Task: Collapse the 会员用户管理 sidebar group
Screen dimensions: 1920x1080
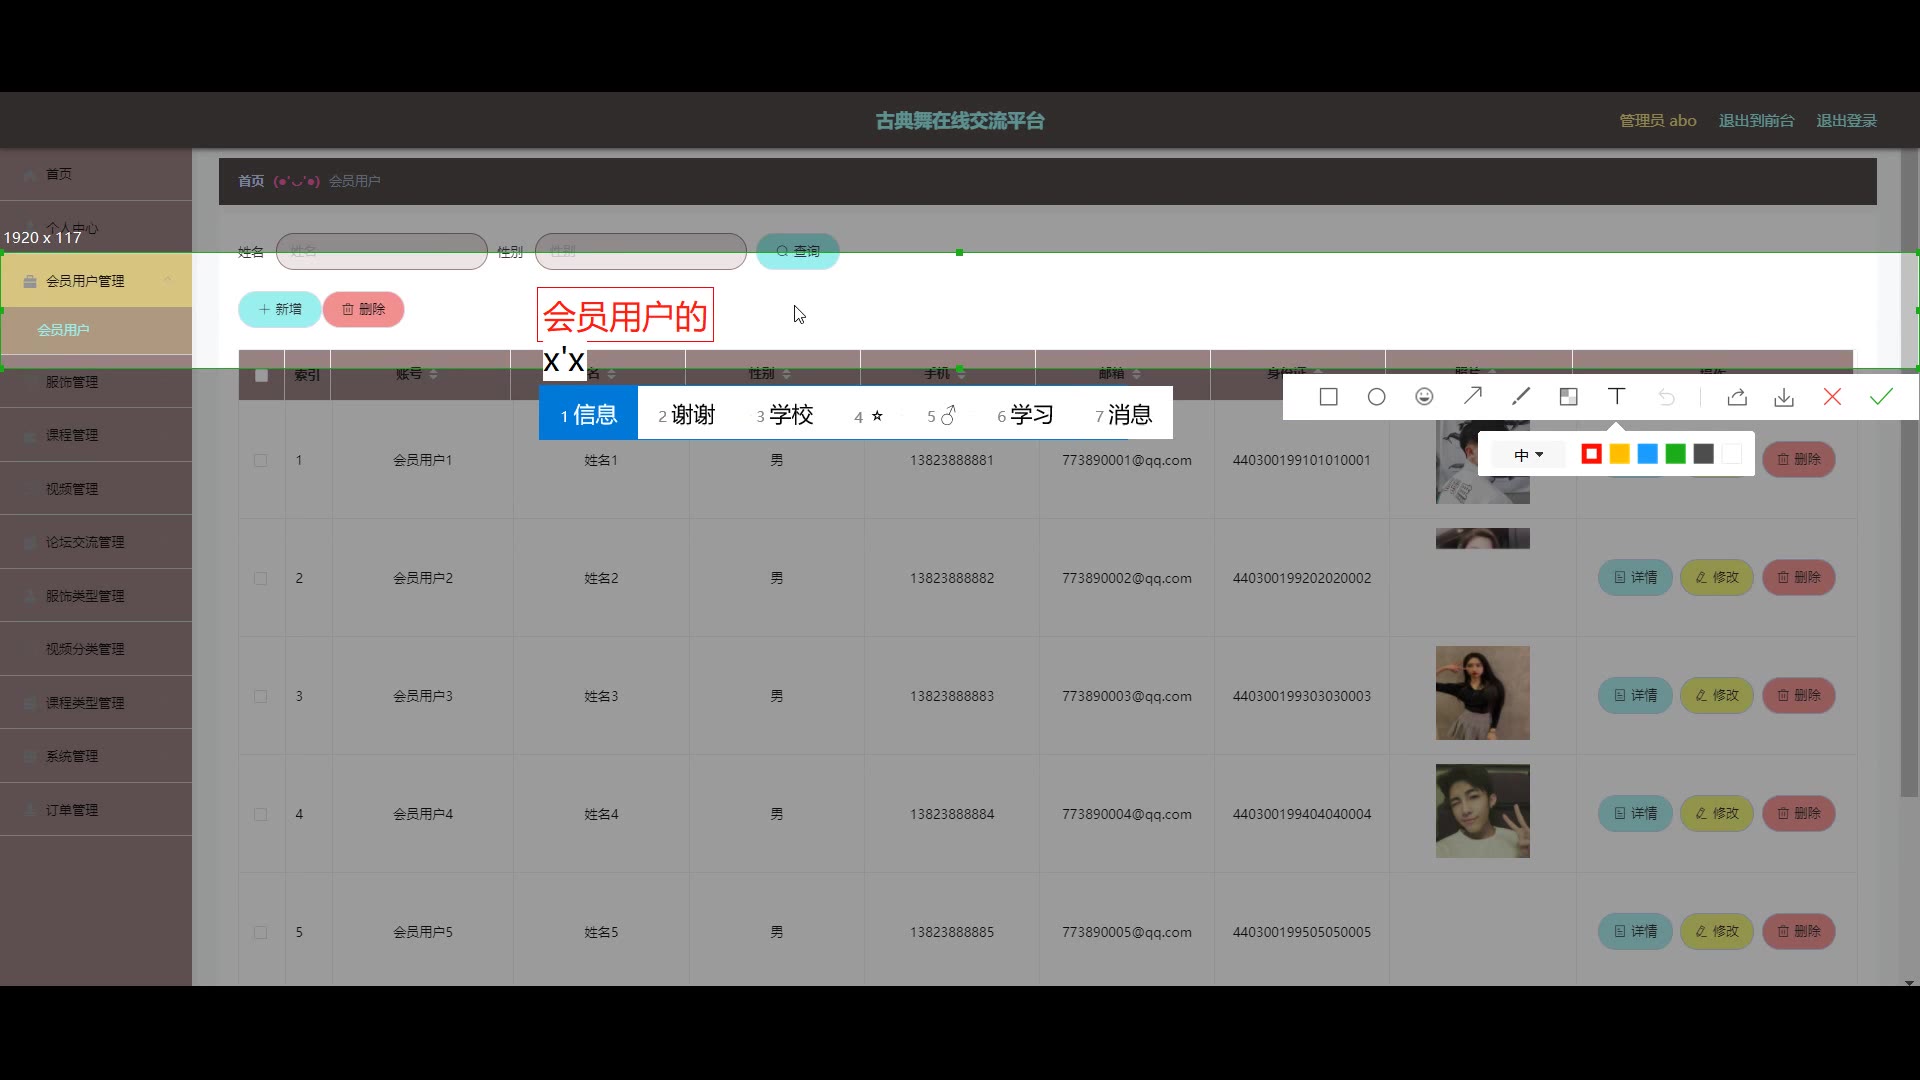Action: click(x=168, y=280)
